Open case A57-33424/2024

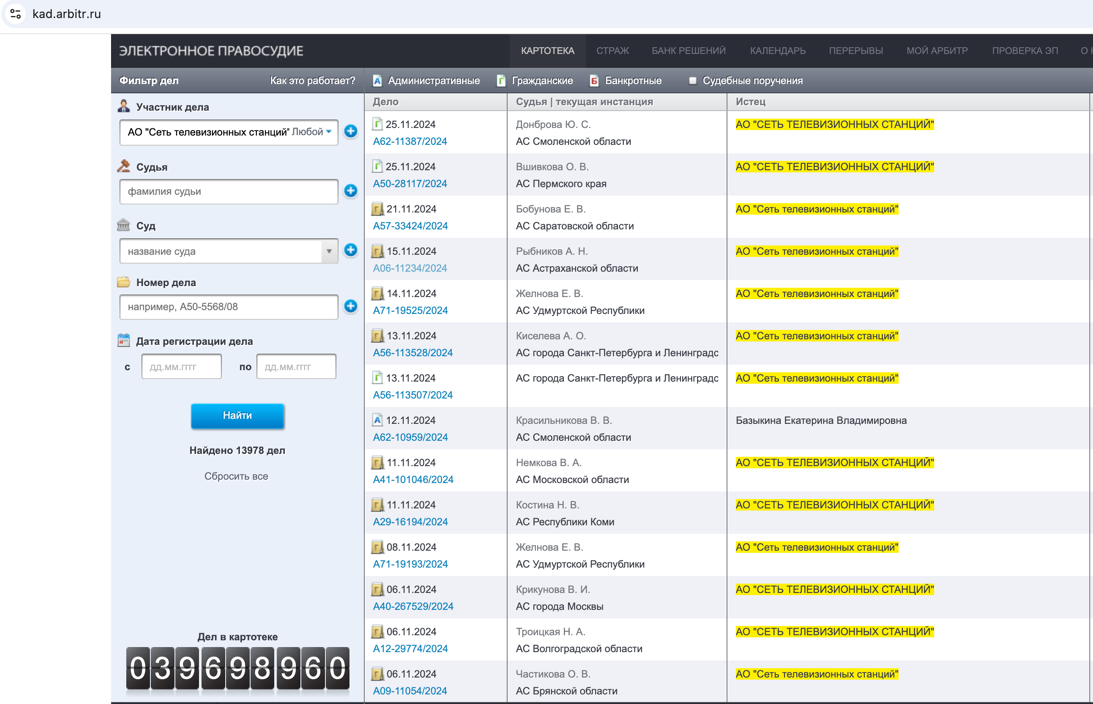coord(410,226)
